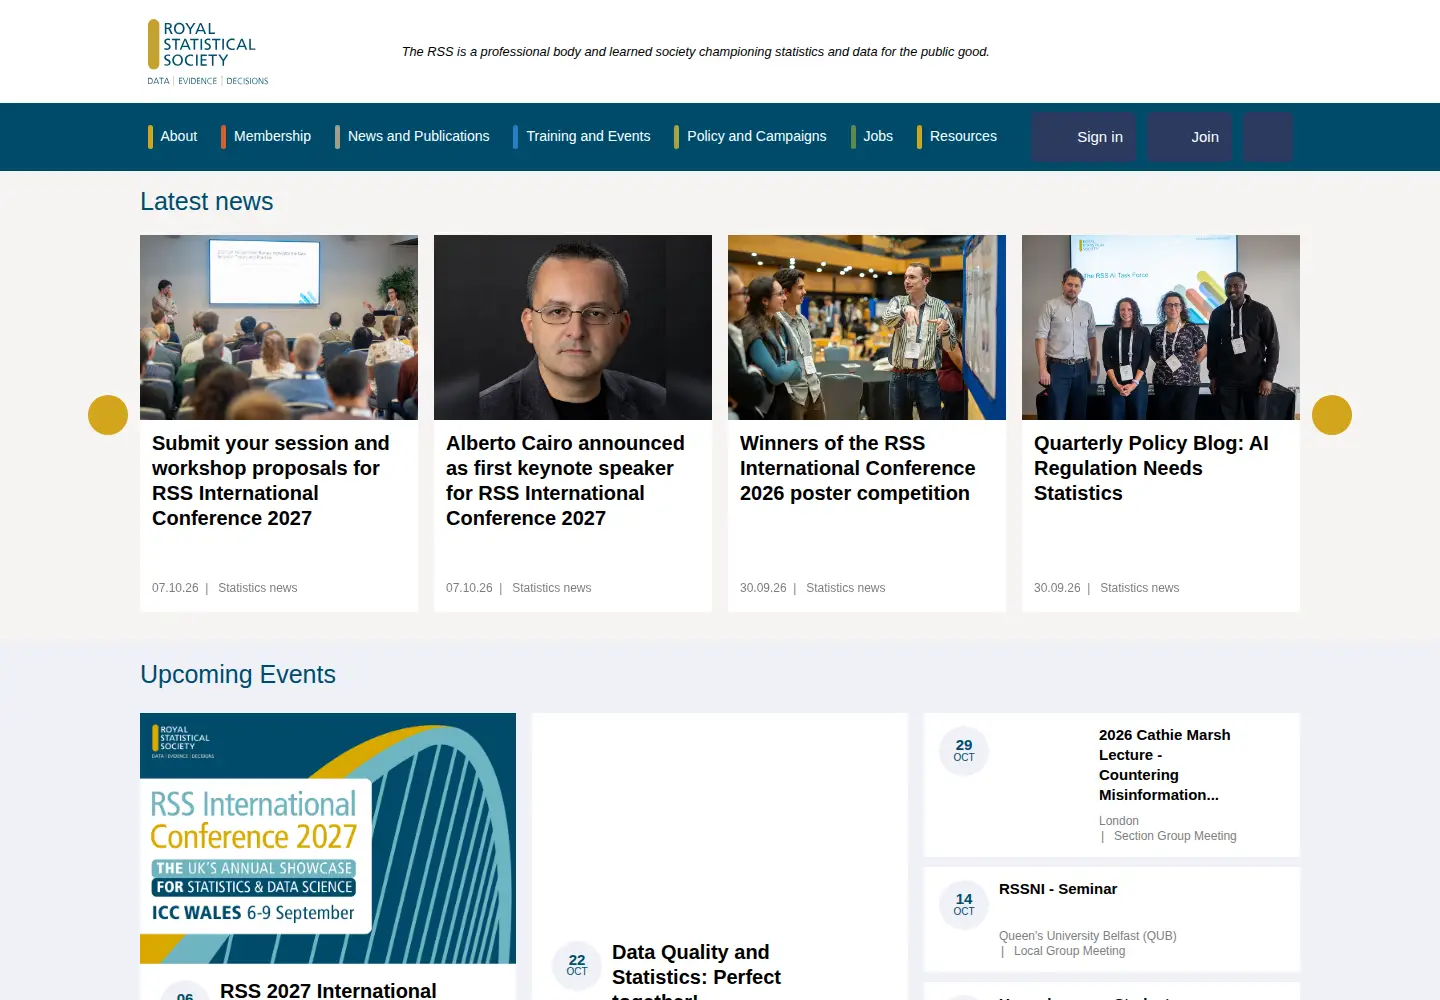Click 'Statistics news' tag under poster competition article

tap(845, 588)
